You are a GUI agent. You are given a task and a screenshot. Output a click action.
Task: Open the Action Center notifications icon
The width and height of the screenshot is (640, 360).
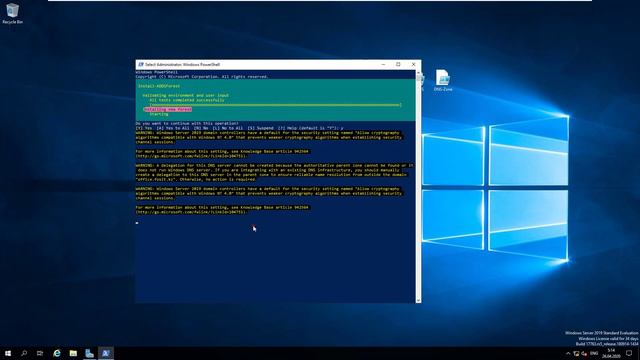tap(629, 353)
